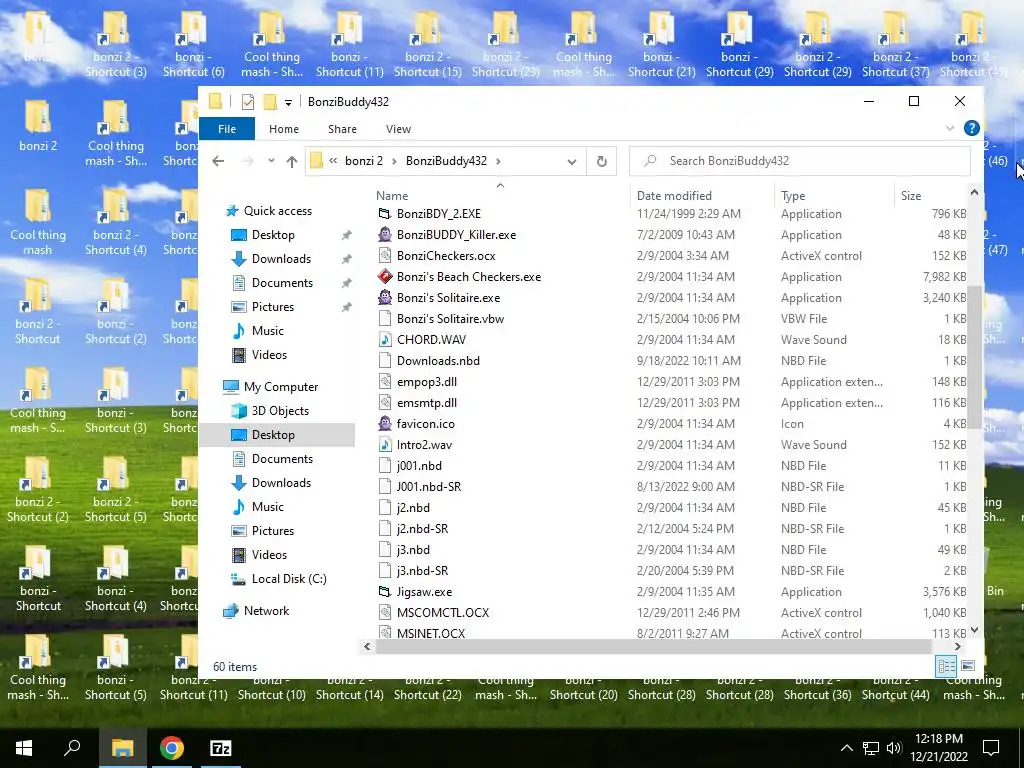Open BonziBUDDY_Killer.exe purple gorilla icon
Screen dimensions: 1024x768
click(x=385, y=234)
